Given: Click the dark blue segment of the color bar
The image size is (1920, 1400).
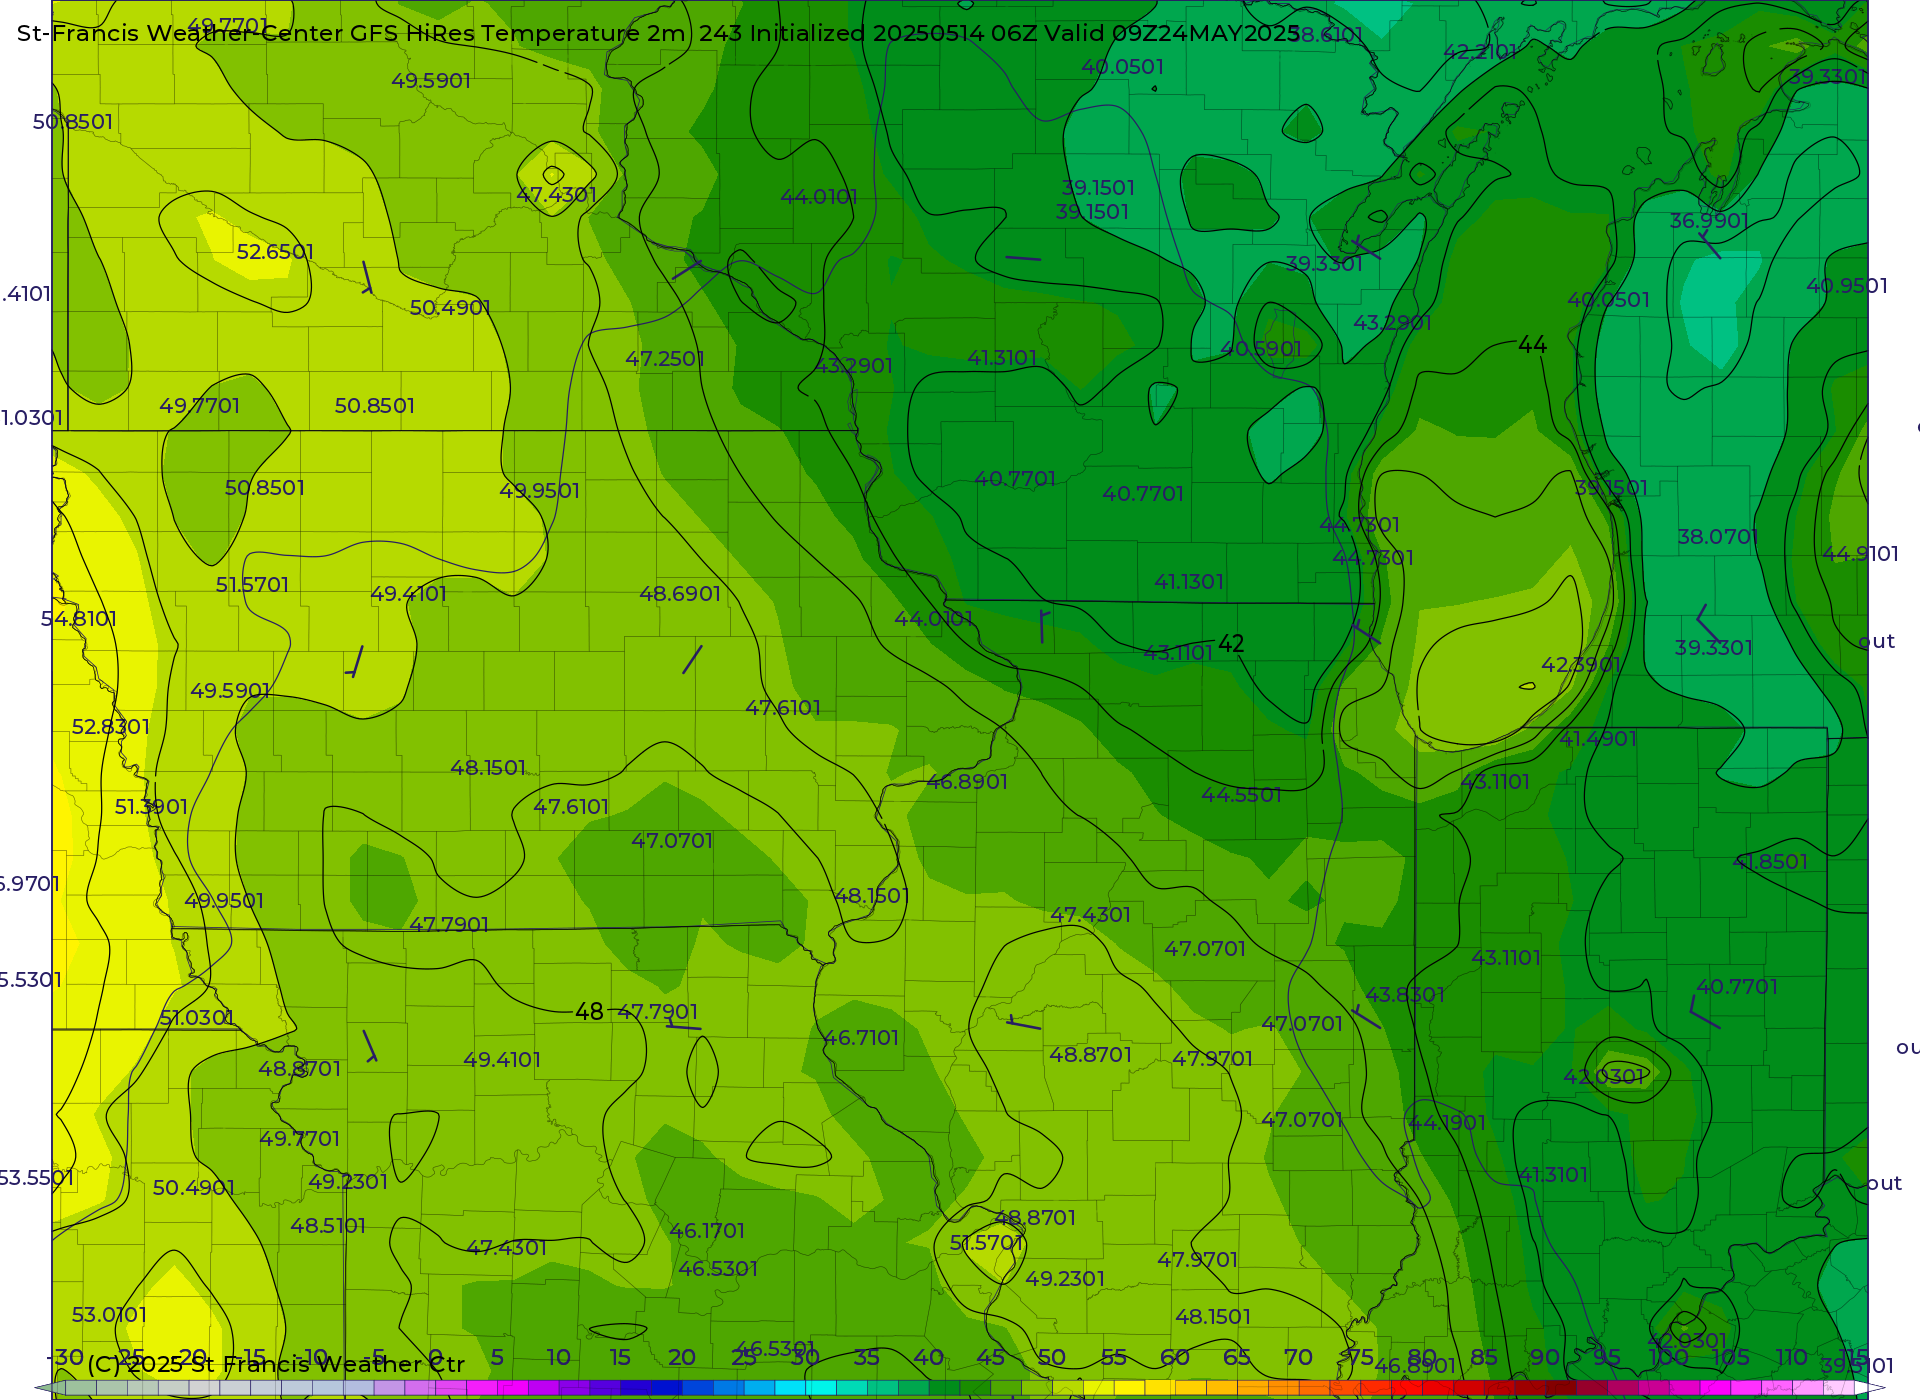Looking at the screenshot, I should [x=651, y=1388].
